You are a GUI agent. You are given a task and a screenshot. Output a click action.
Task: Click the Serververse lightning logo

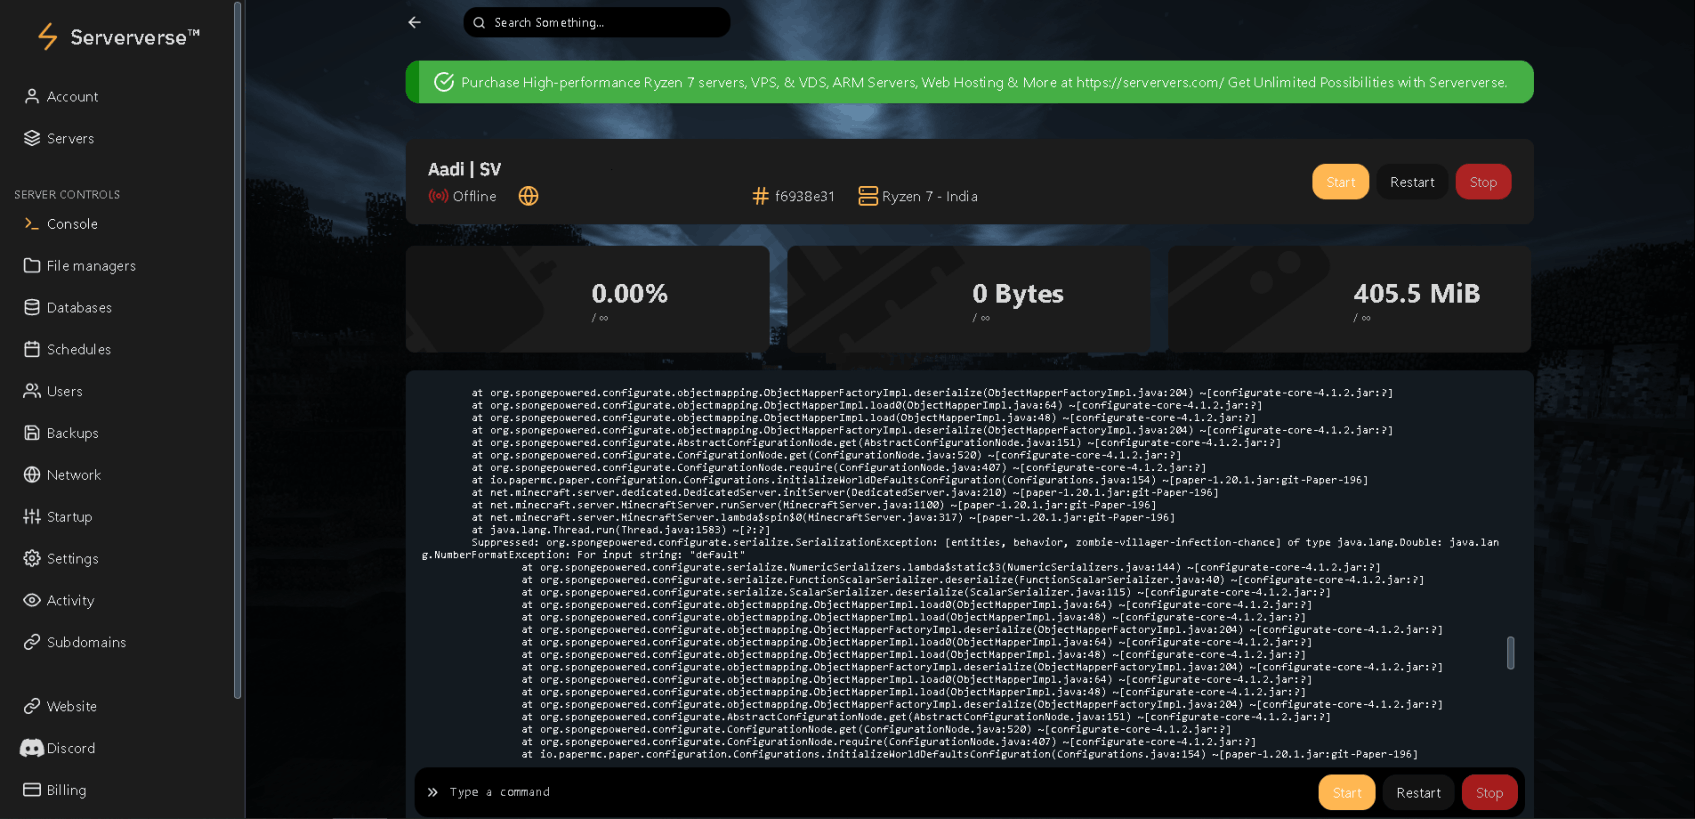pyautogui.click(x=47, y=37)
